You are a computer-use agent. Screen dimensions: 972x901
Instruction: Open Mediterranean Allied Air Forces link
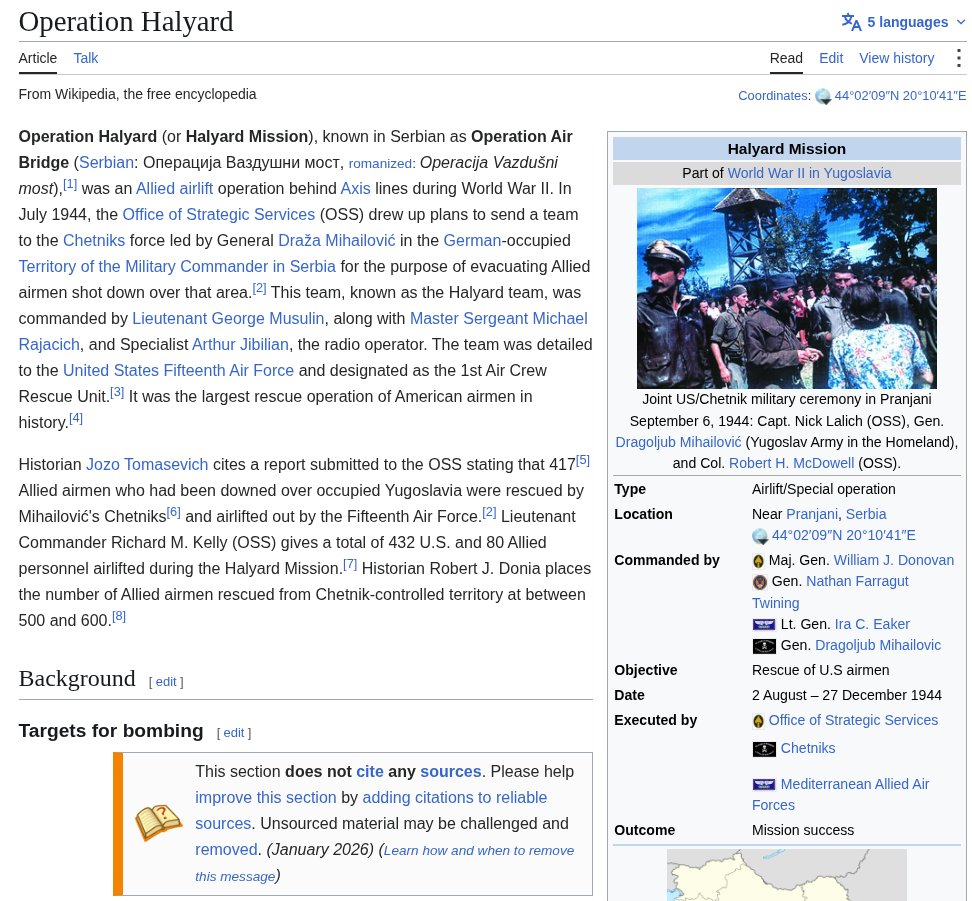coord(841,794)
